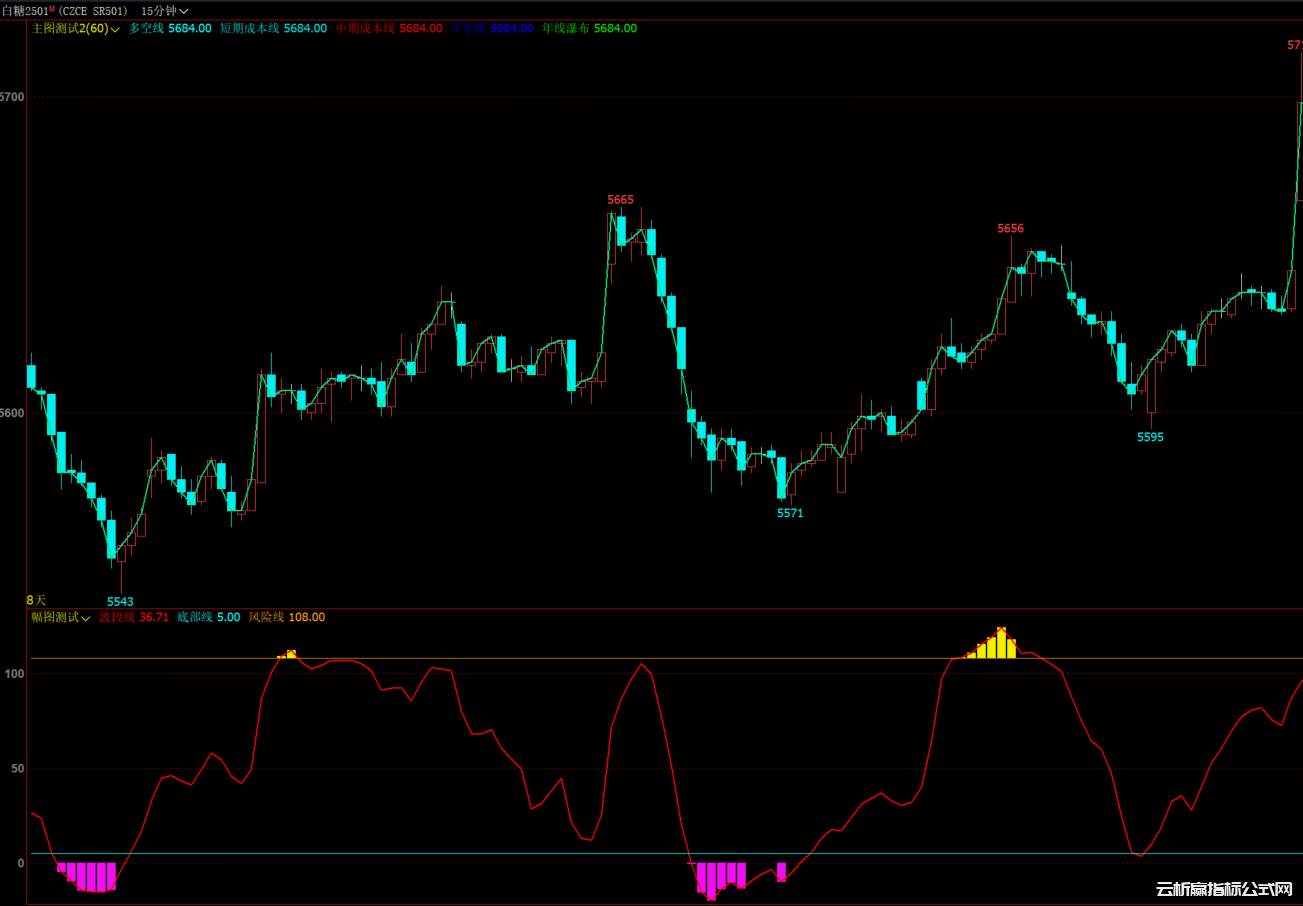Click the 5595 low price label

pos(1150,437)
